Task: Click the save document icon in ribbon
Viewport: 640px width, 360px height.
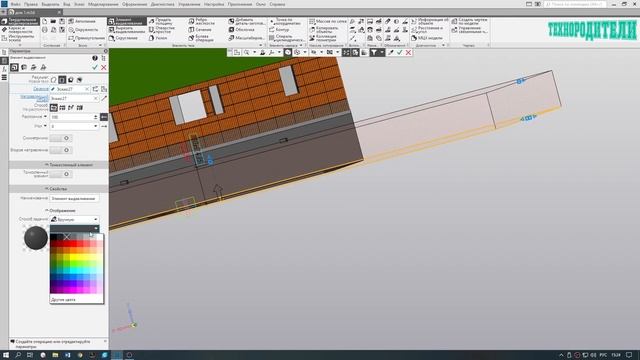Action: click(62, 21)
